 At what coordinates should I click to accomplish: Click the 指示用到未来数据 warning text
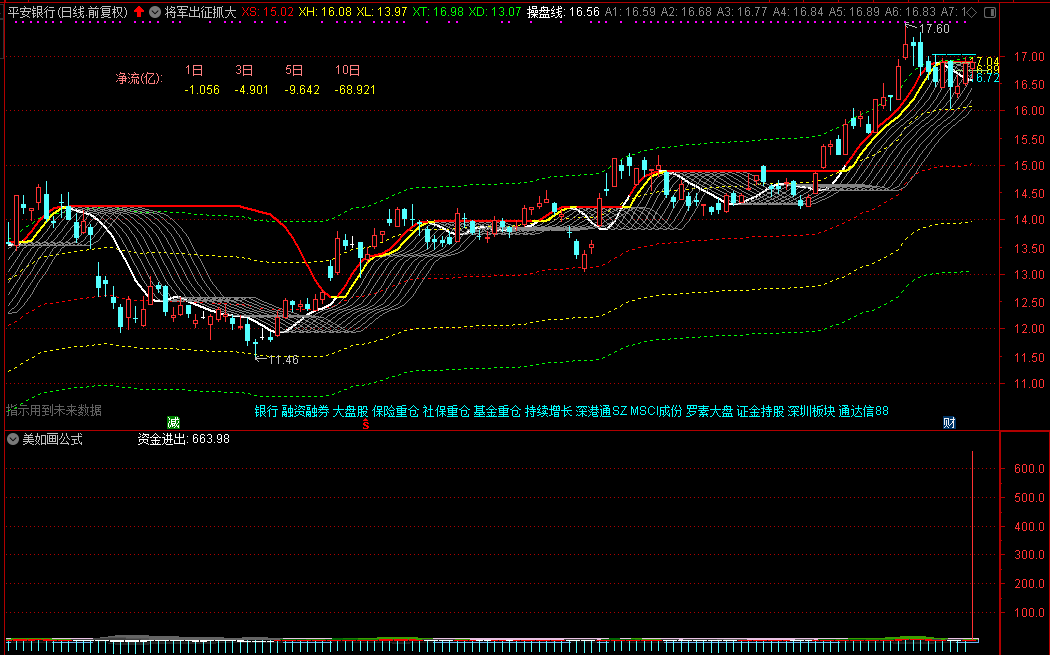(54, 411)
